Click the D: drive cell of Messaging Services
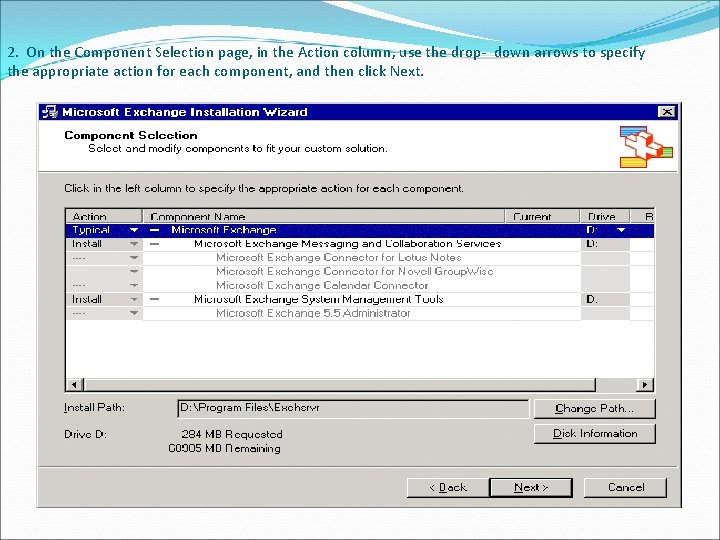This screenshot has width=720, height=540. [x=605, y=244]
